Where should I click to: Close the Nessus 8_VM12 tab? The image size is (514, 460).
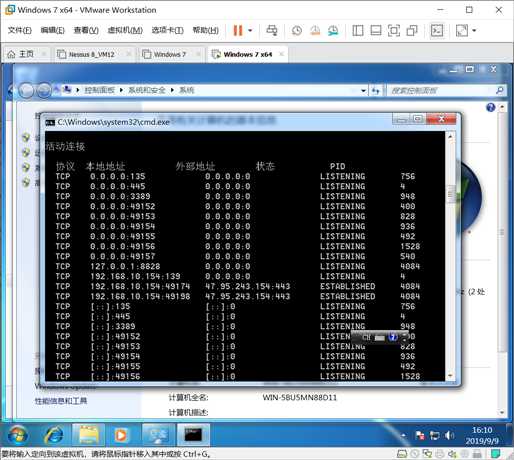point(129,54)
